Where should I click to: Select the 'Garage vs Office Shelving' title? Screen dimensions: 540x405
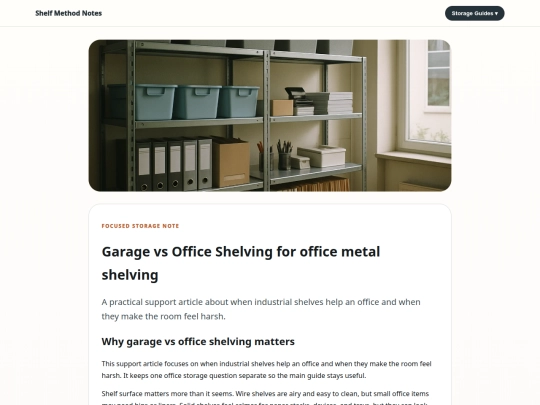[241, 263]
